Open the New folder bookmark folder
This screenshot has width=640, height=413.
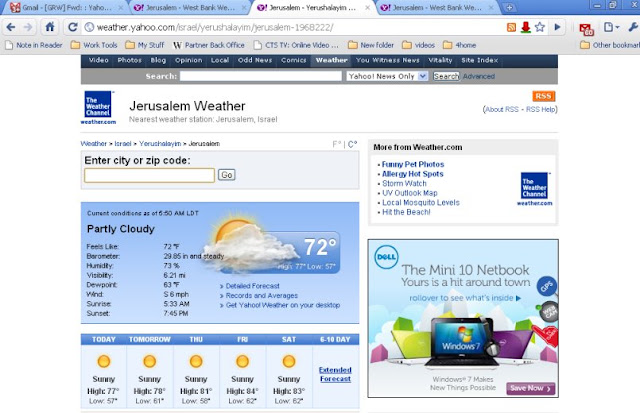371,45
